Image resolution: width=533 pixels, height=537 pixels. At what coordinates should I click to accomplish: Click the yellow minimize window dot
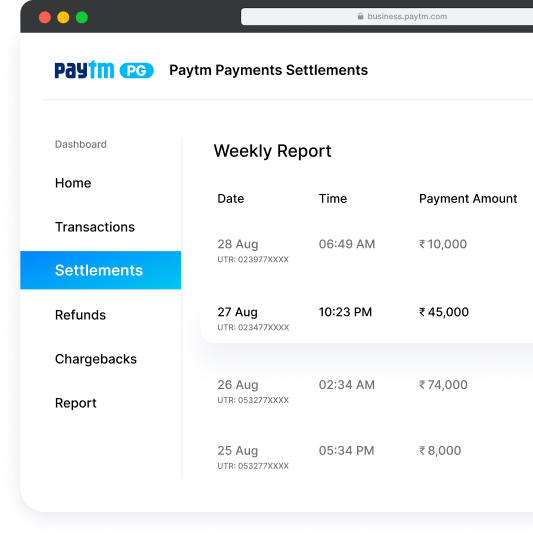point(63,17)
